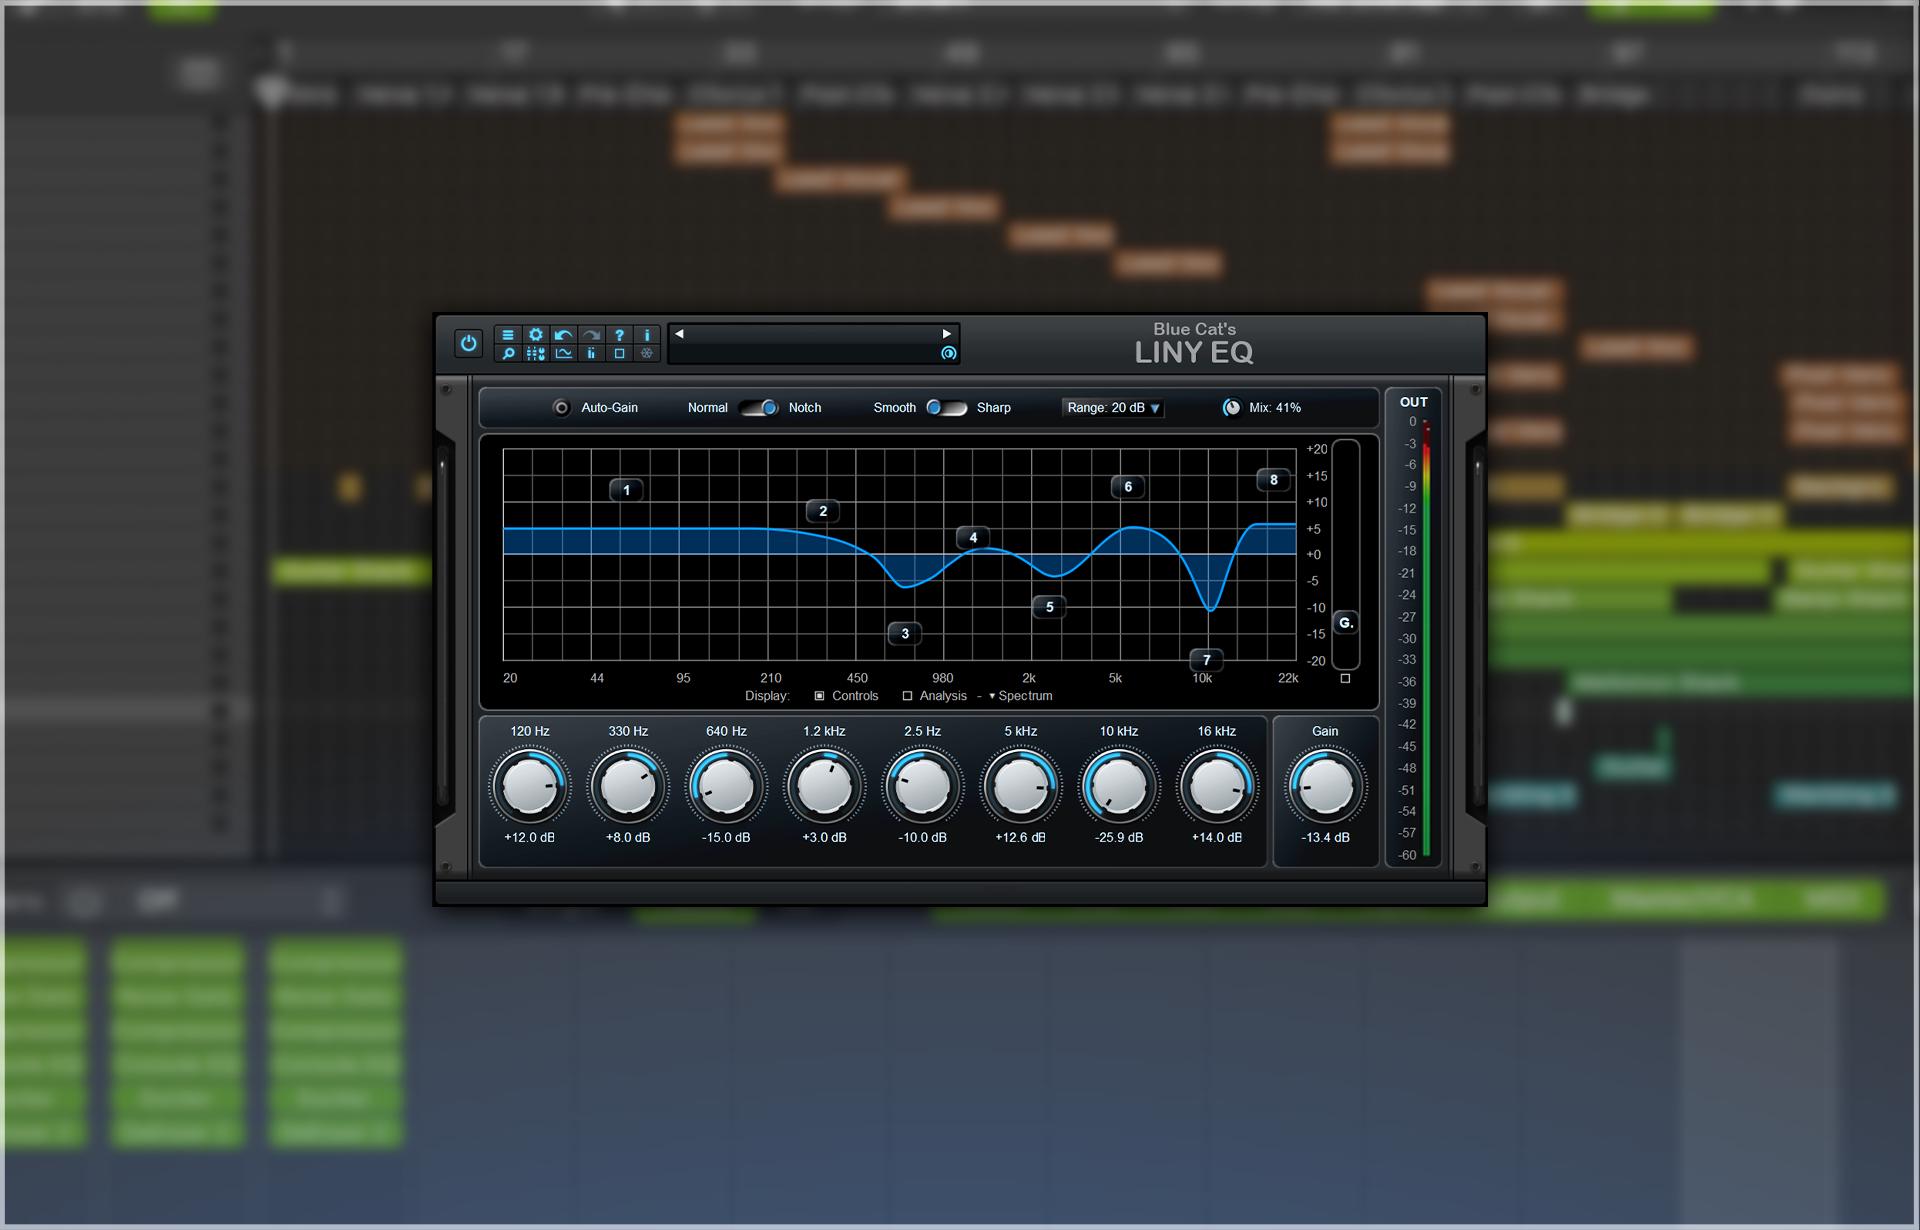
Task: Click the -25.9 dB value text
Action: (1118, 837)
